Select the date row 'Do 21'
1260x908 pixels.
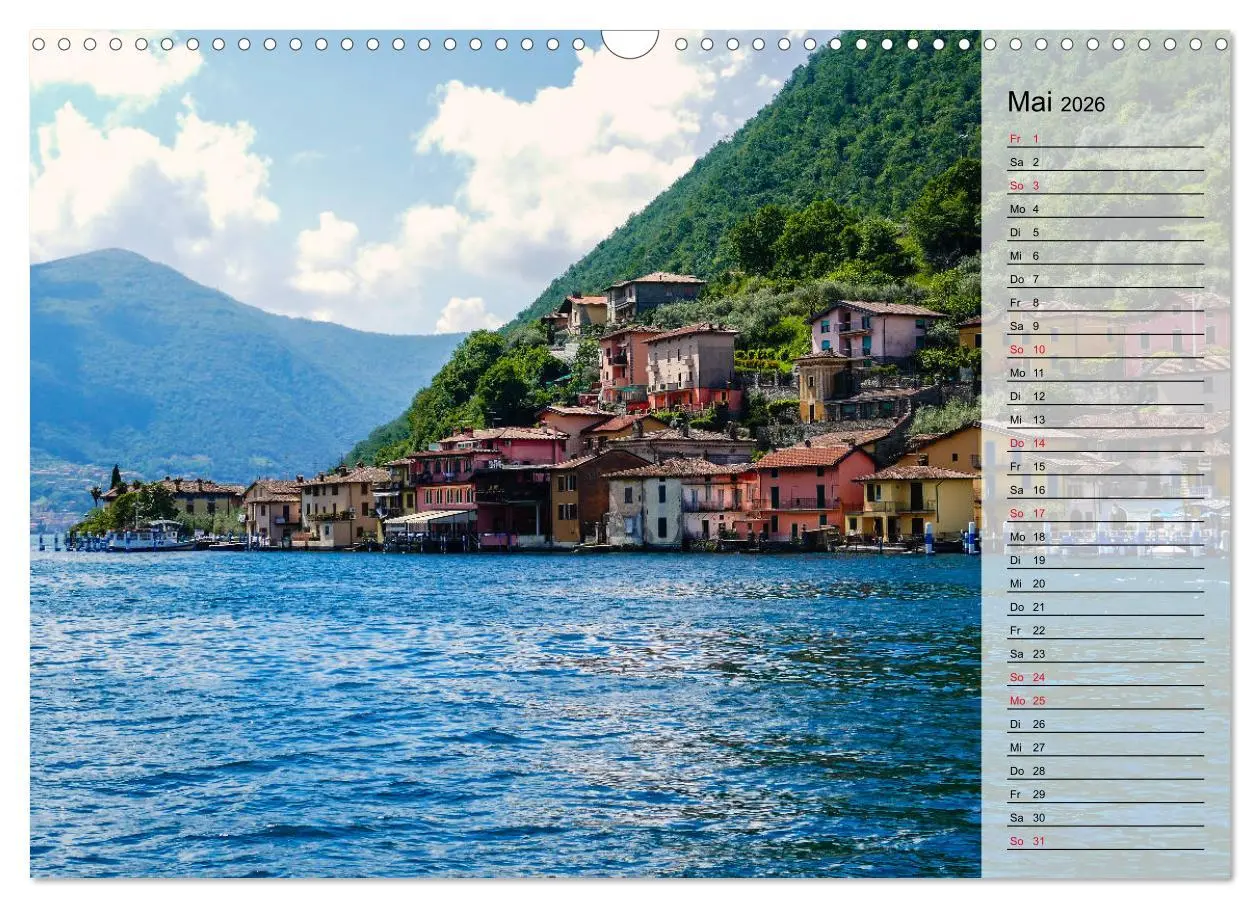(x=1105, y=607)
